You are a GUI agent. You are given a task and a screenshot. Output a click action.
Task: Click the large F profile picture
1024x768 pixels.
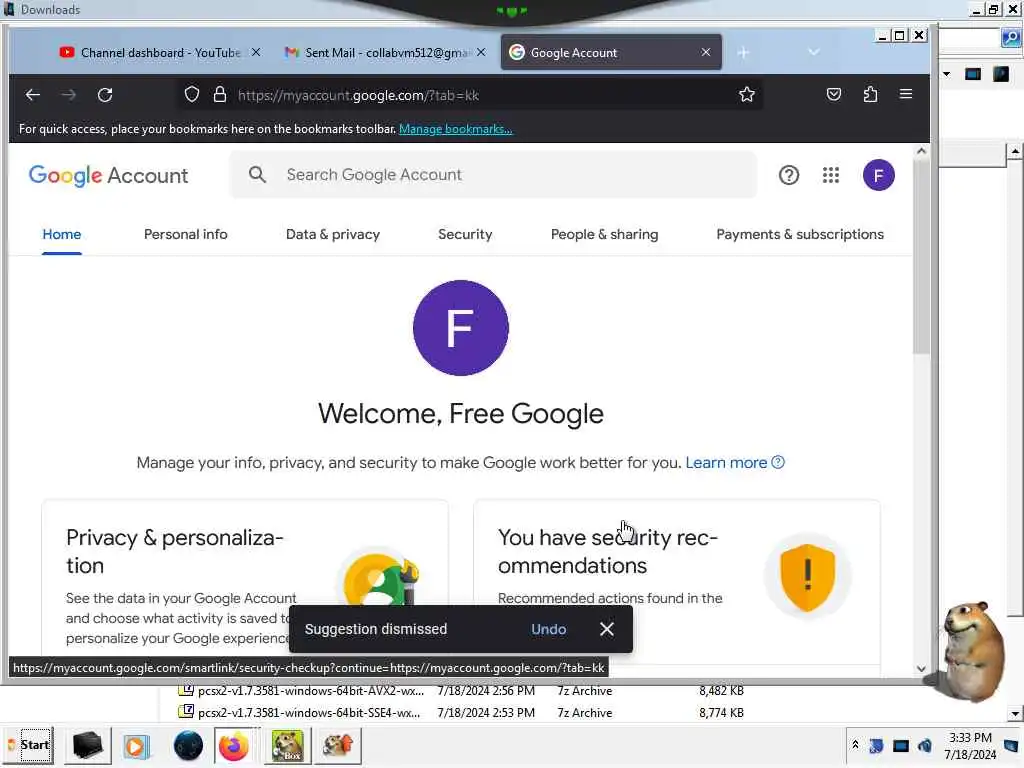pos(460,328)
